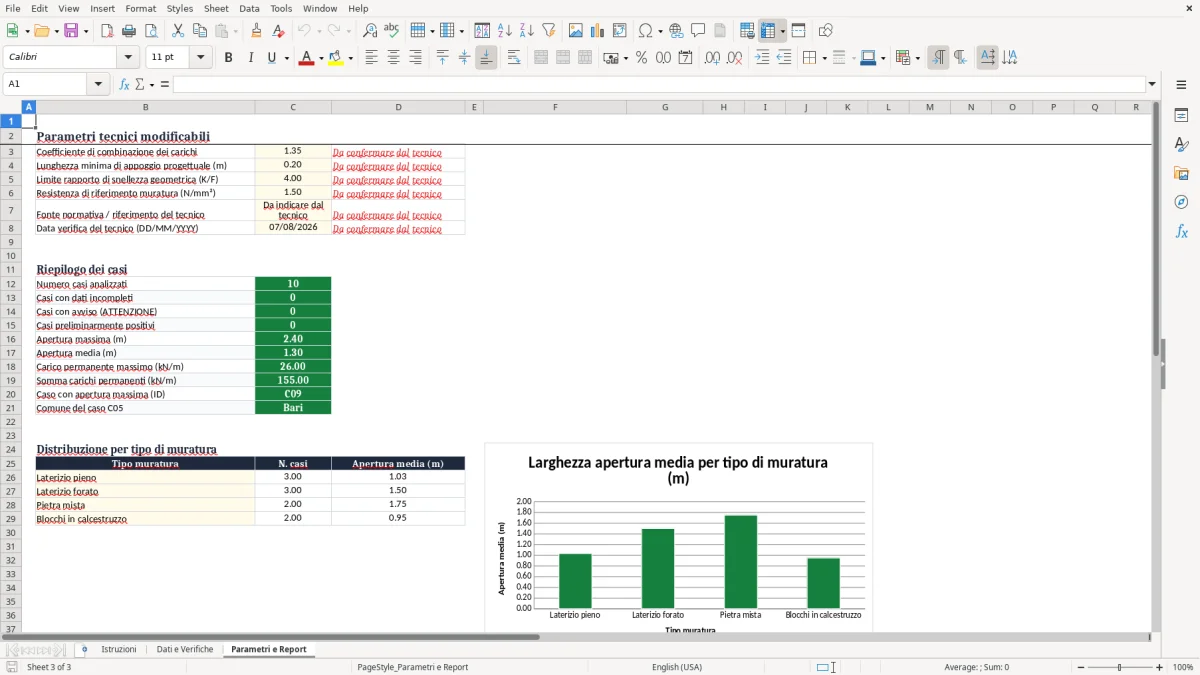Viewport: 1200px width, 675px height.
Task: Insert a comment
Action: coord(698,31)
